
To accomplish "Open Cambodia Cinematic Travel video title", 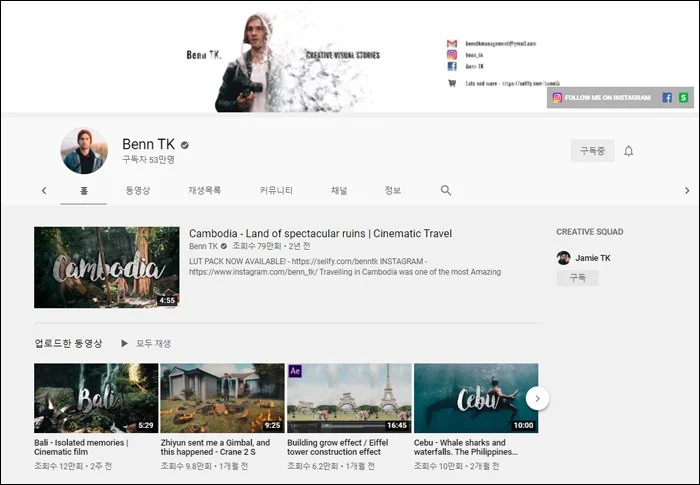I will coord(320,234).
